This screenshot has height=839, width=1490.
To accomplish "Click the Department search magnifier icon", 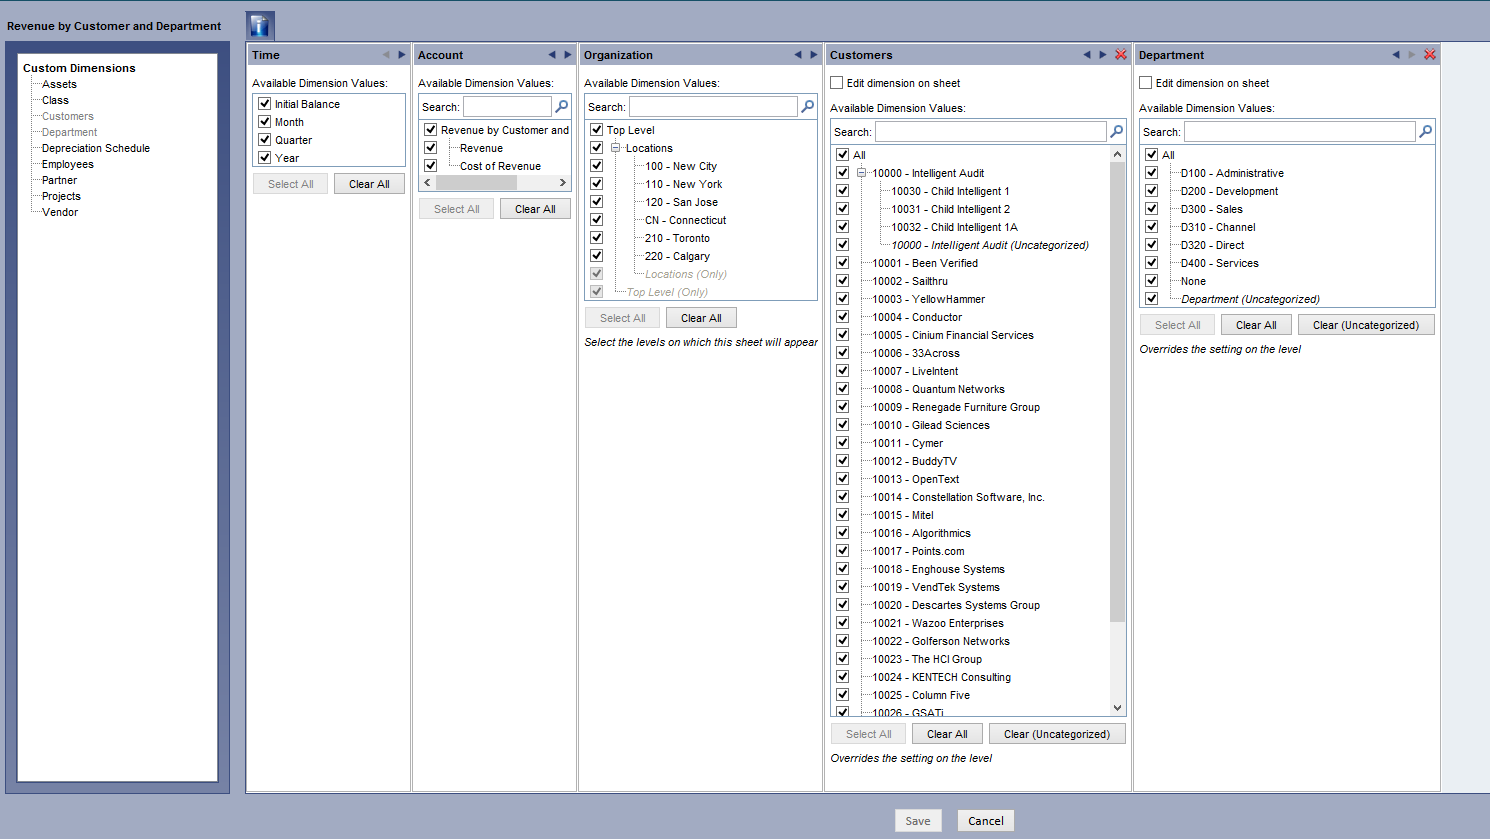I will point(1426,131).
